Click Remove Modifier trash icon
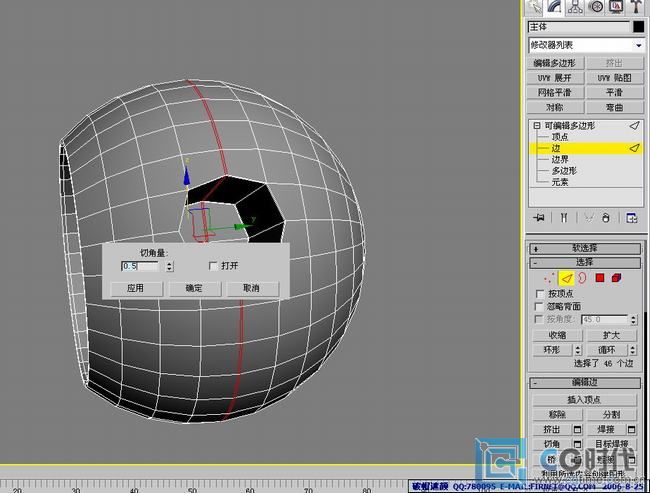 coord(606,217)
